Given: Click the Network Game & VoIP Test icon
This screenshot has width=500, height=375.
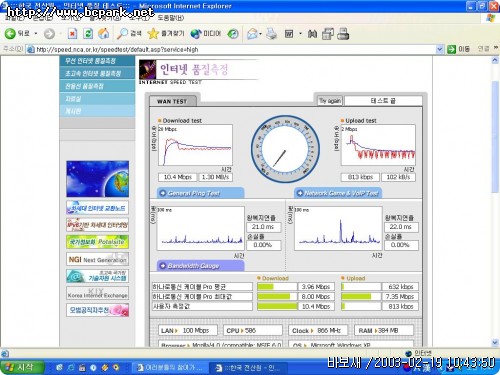Looking at the screenshot, I should point(300,193).
